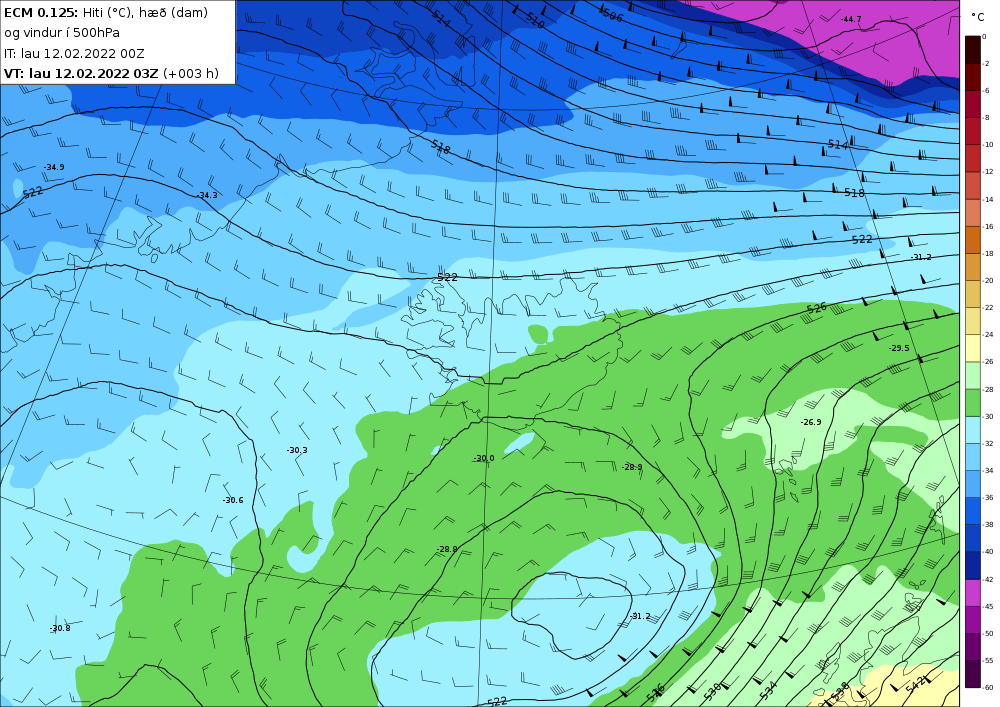Click the temperature value '-28.9' on the map
Image resolution: width=1000 pixels, height=707 pixels.
click(x=631, y=467)
